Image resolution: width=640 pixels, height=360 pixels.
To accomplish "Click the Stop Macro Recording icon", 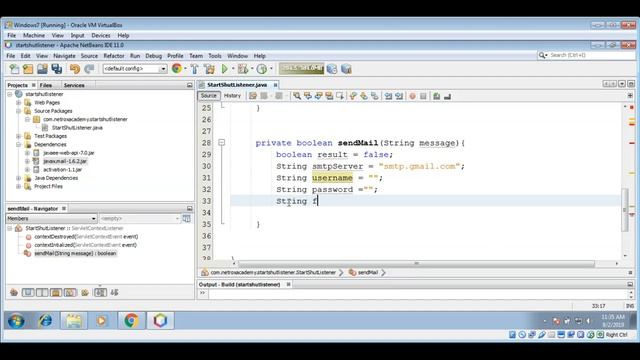I will pos(423,96).
